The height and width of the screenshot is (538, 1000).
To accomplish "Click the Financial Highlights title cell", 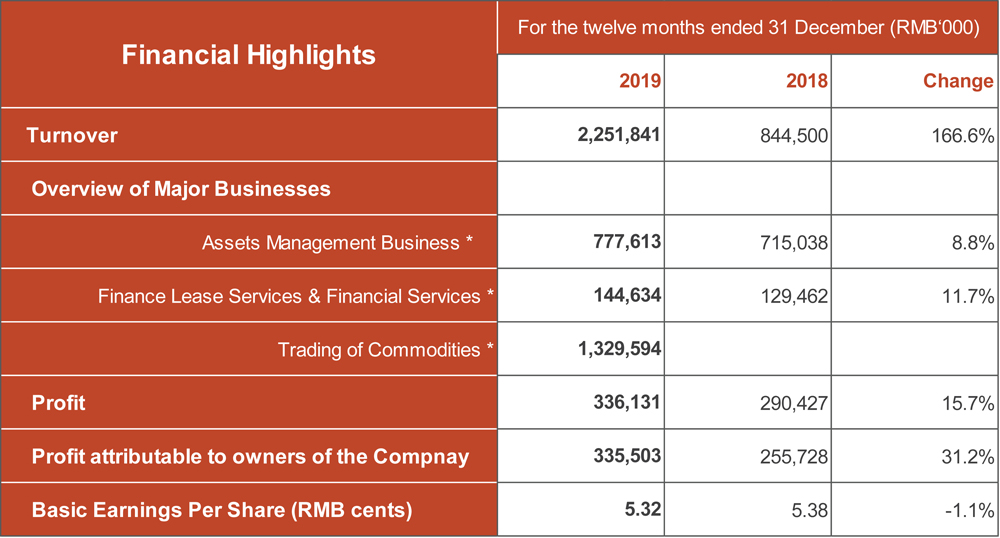I will pyautogui.click(x=248, y=55).
